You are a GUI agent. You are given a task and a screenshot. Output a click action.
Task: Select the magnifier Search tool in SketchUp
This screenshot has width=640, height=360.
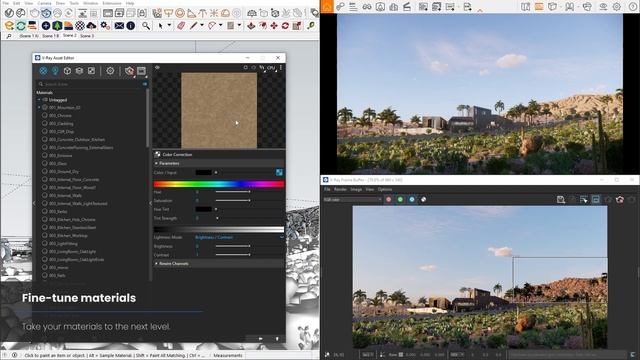click(x=146, y=26)
